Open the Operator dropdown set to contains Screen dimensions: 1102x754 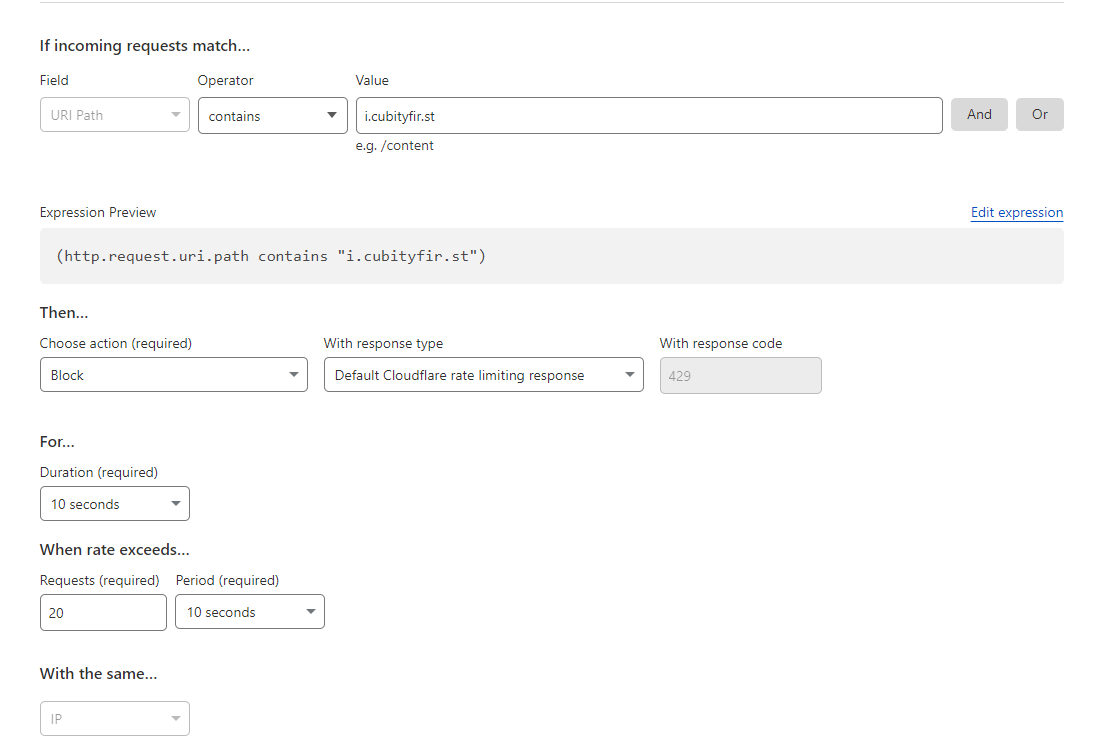[x=272, y=115]
